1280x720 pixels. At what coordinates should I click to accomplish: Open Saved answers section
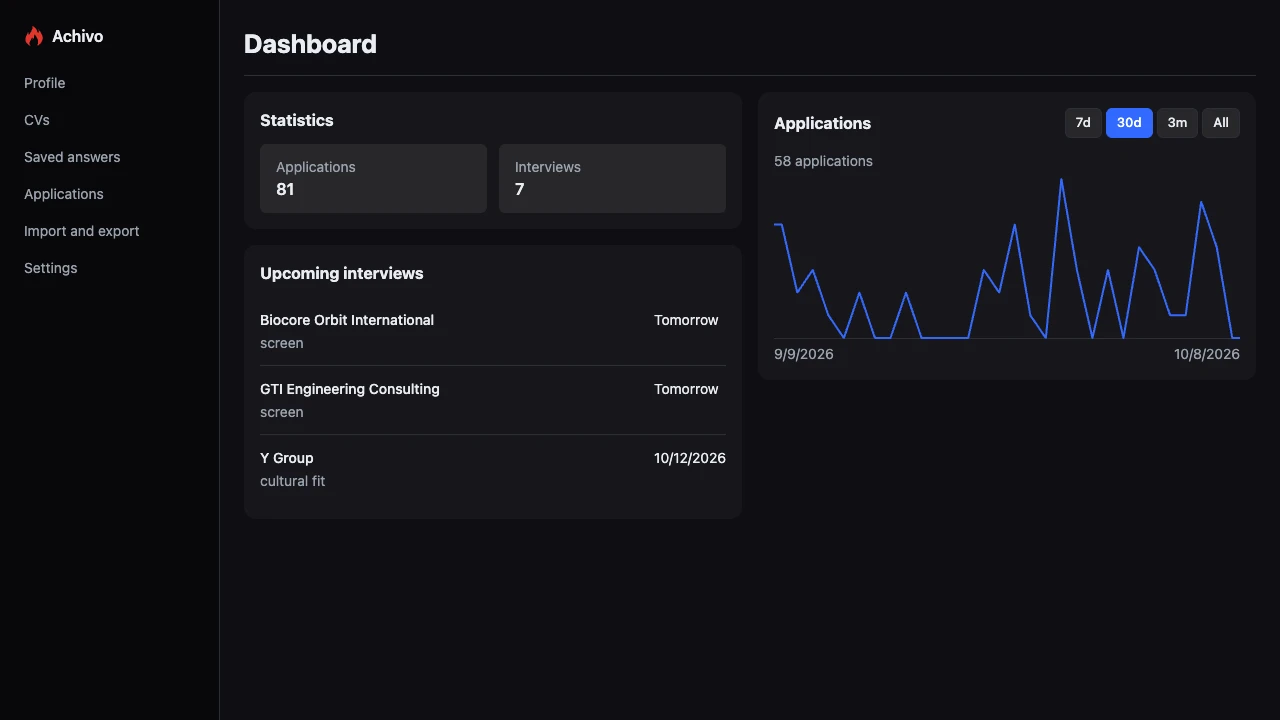[x=72, y=157]
